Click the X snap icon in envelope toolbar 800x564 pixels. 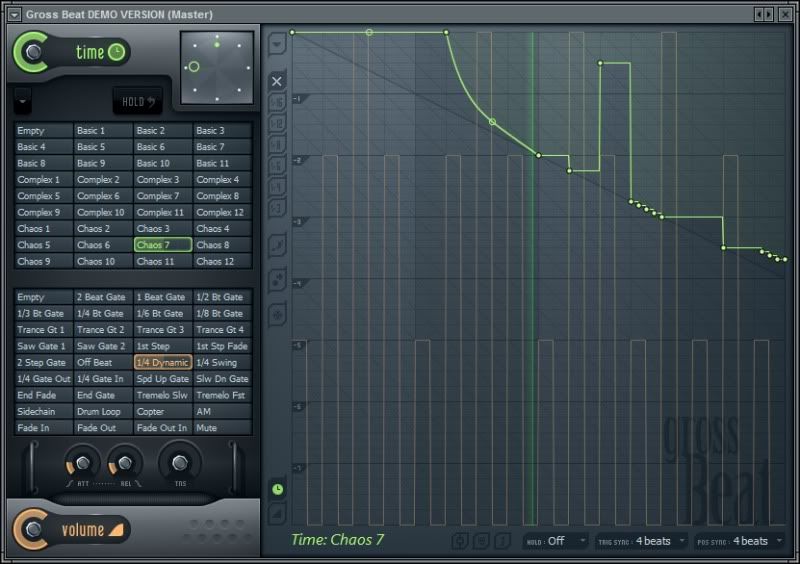click(277, 81)
